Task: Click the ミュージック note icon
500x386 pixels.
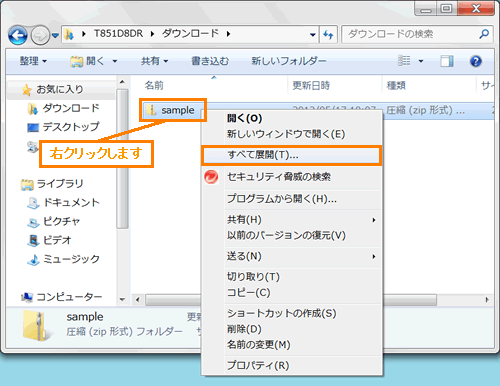Action: 33,259
